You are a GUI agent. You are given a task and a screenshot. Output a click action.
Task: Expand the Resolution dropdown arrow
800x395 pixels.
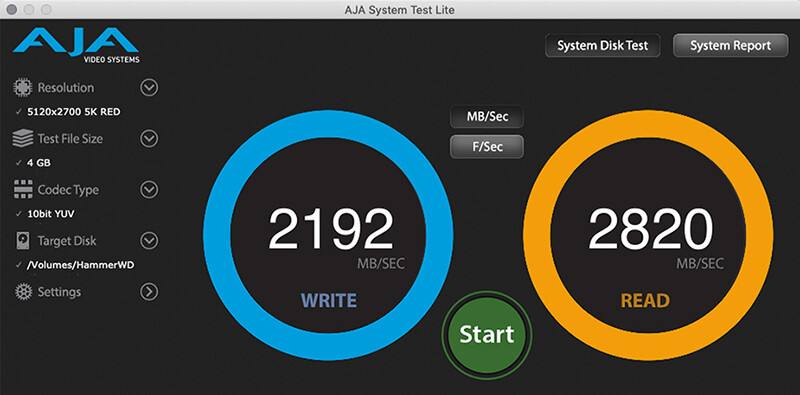coord(149,88)
